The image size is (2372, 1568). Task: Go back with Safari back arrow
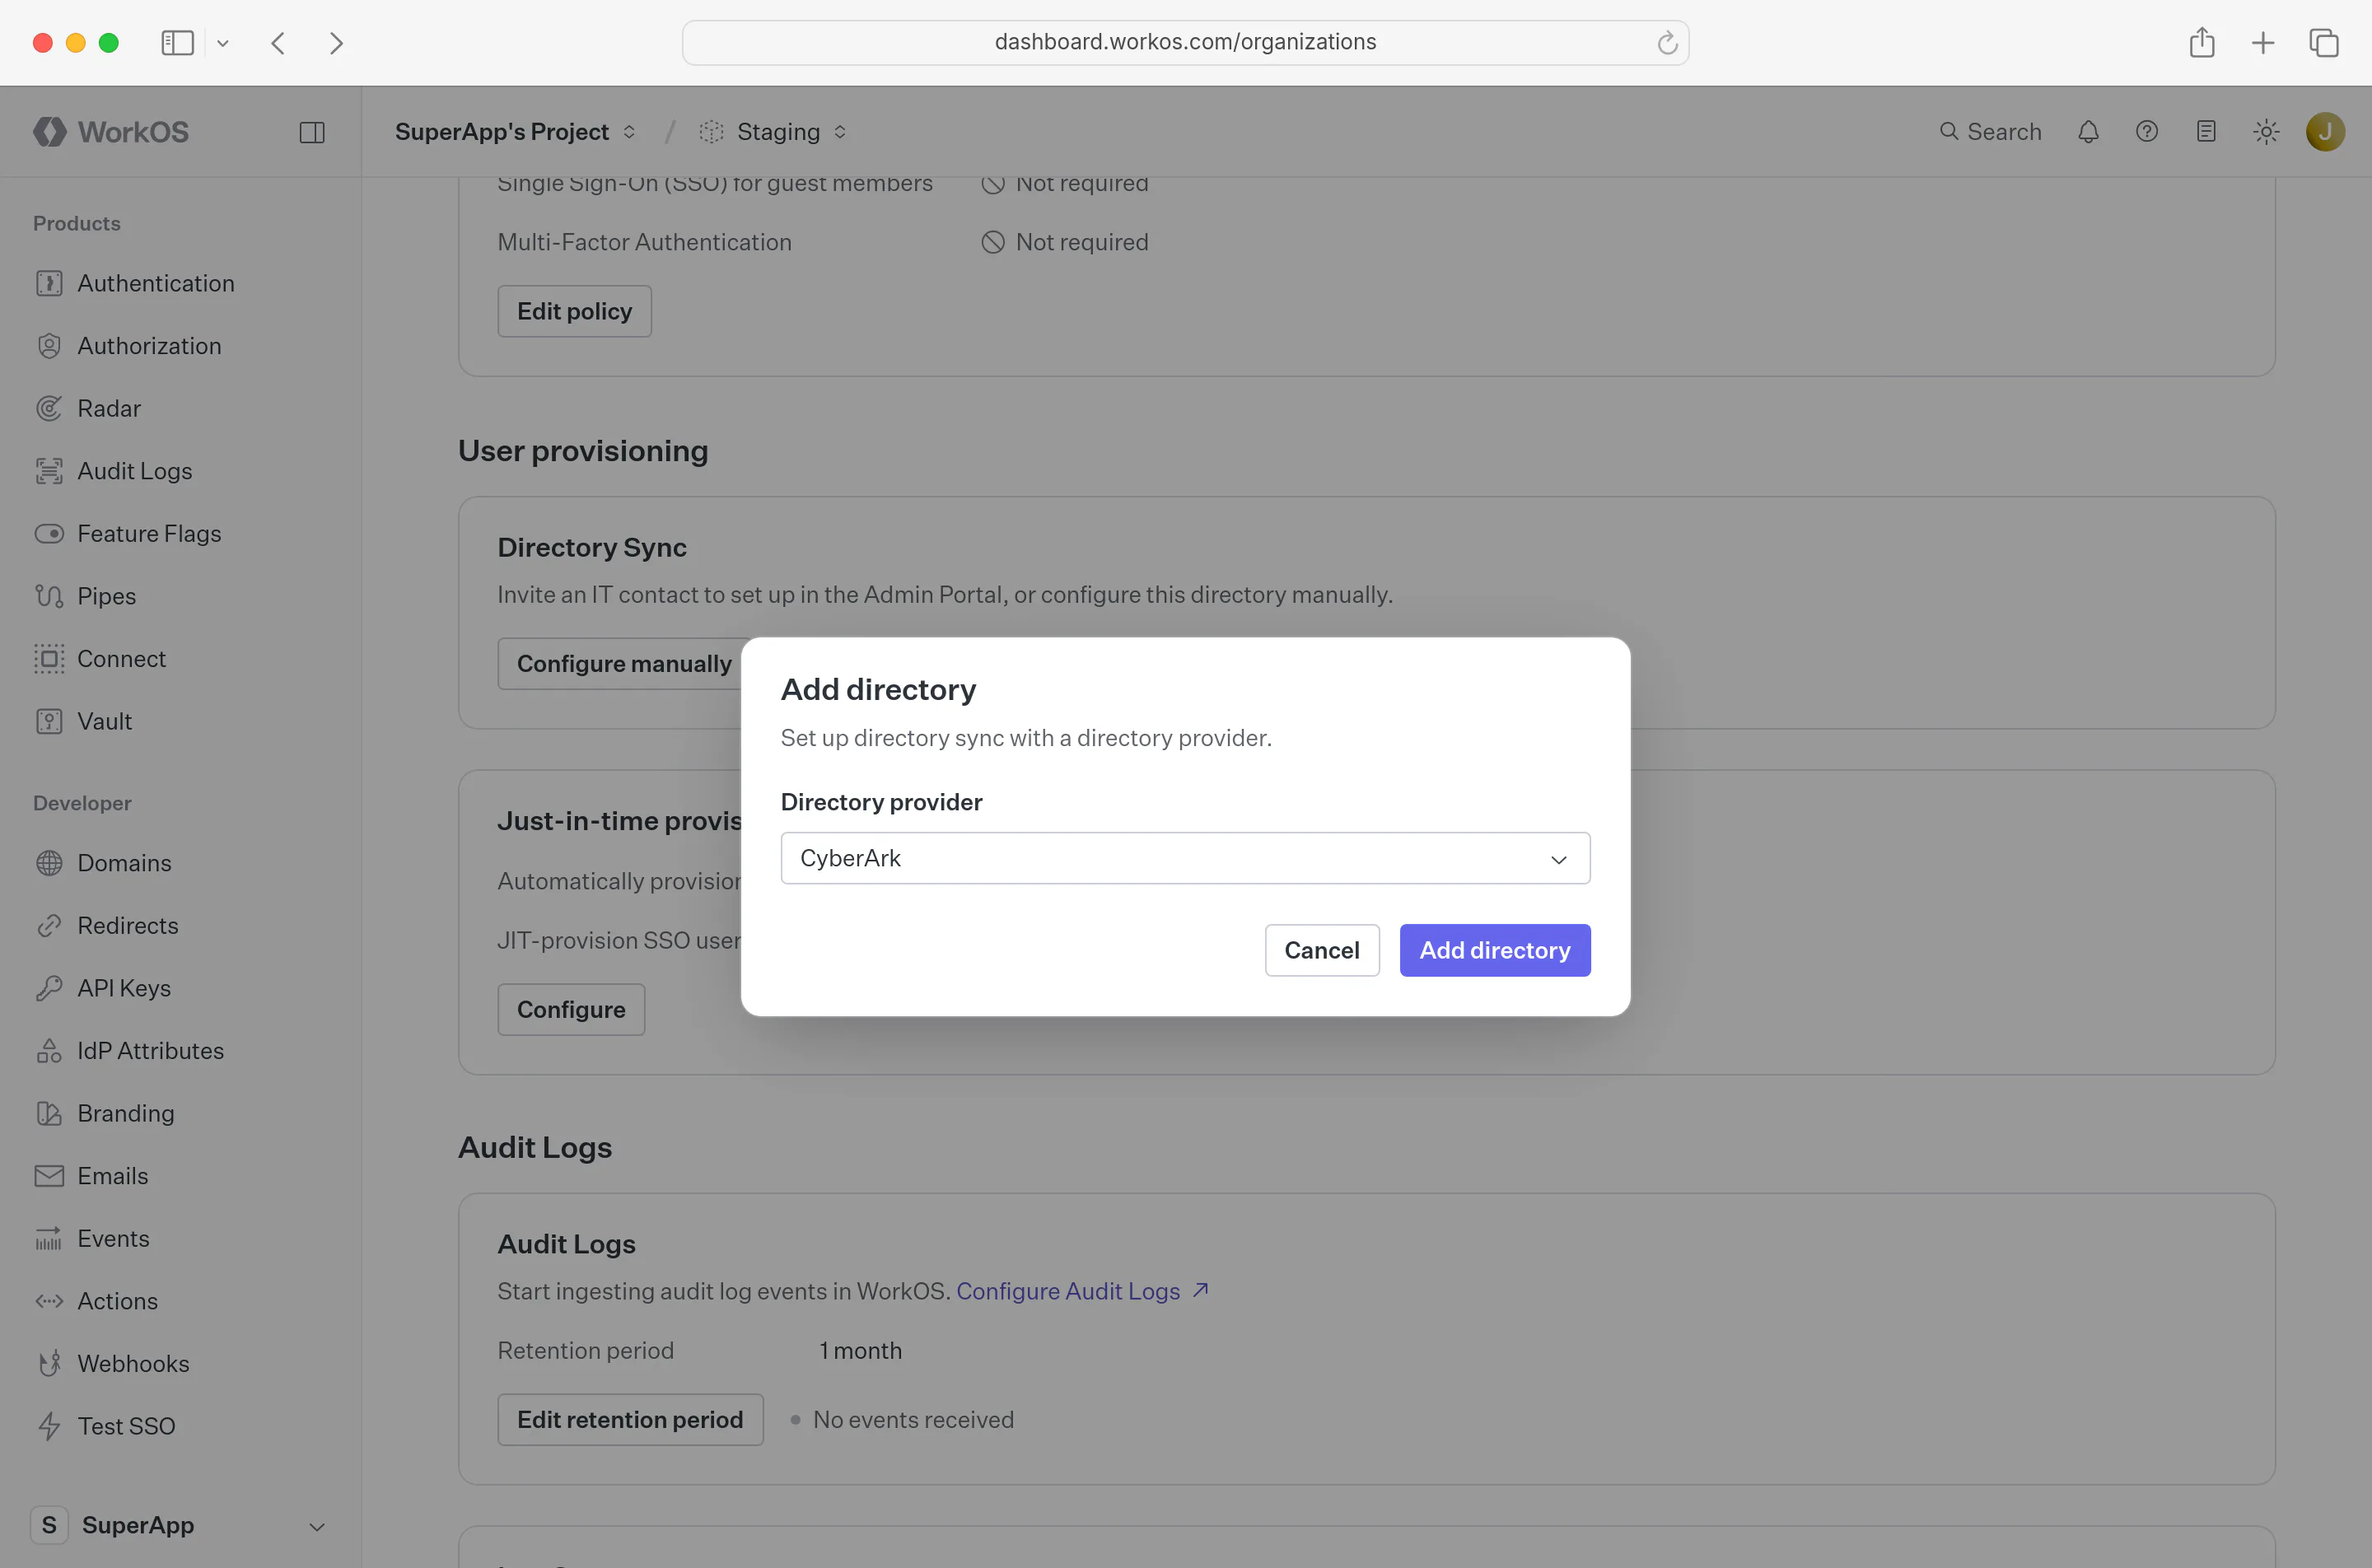tap(278, 43)
